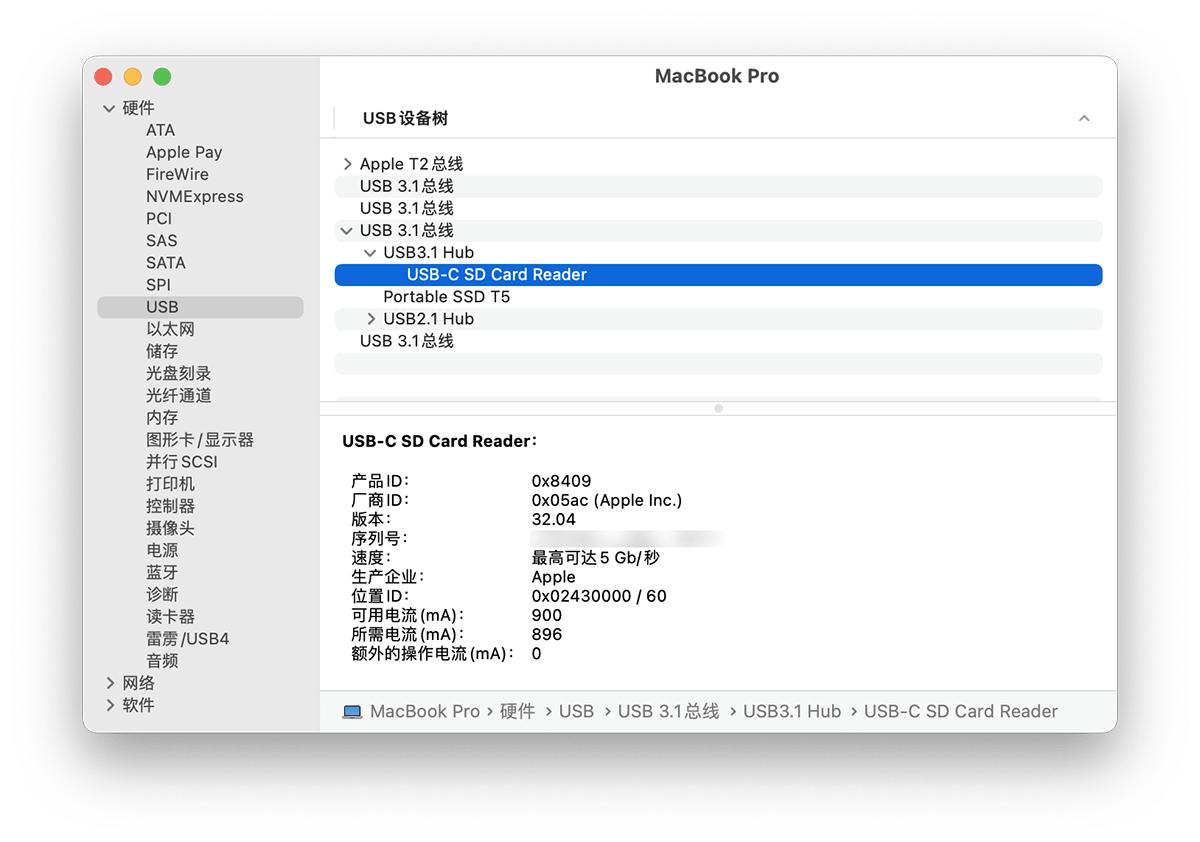1200x842 pixels.
Task: Expand the 网络 sidebar section
Action: pos(110,683)
